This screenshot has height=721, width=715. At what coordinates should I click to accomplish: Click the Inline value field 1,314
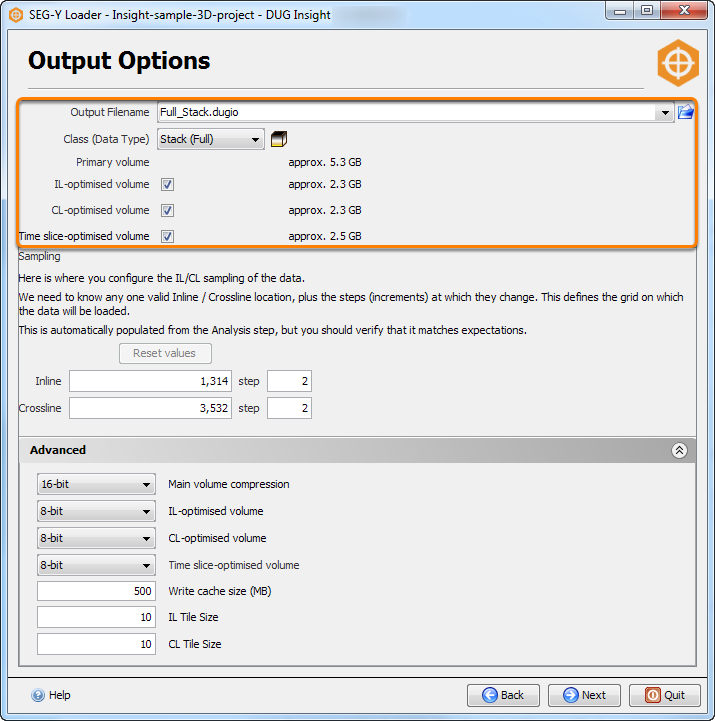coord(150,381)
